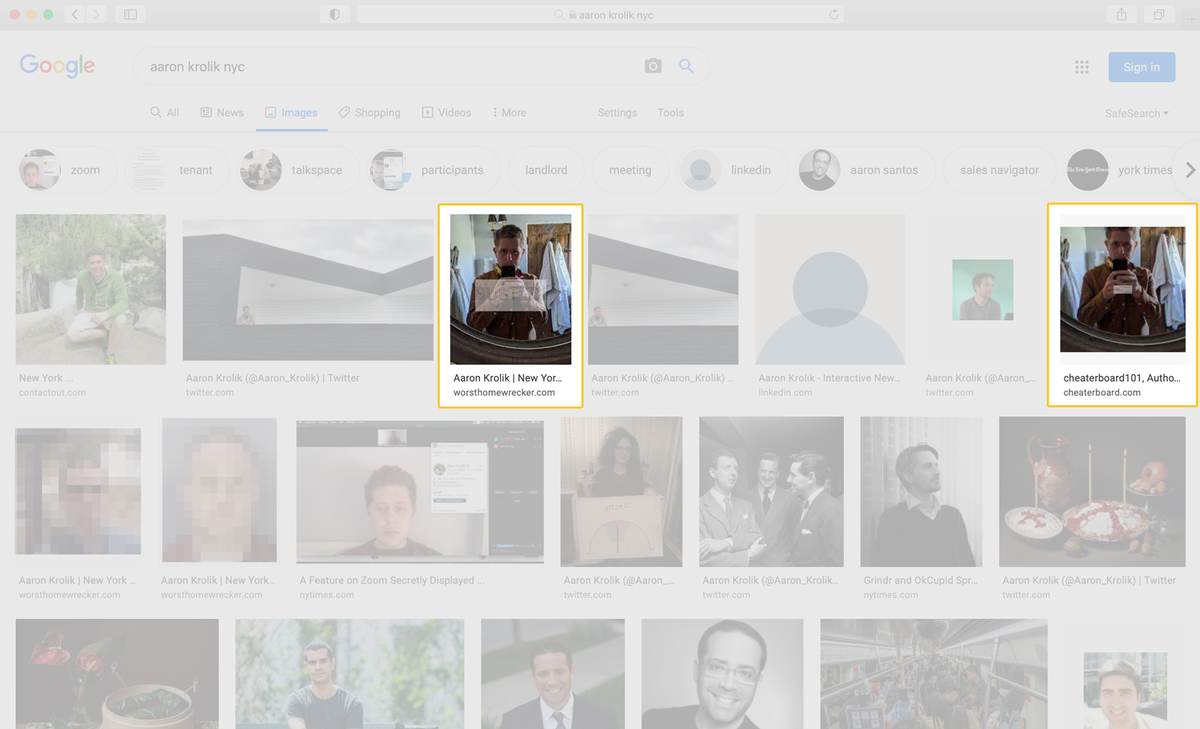Select the zoom suggestion chip

coord(67,170)
